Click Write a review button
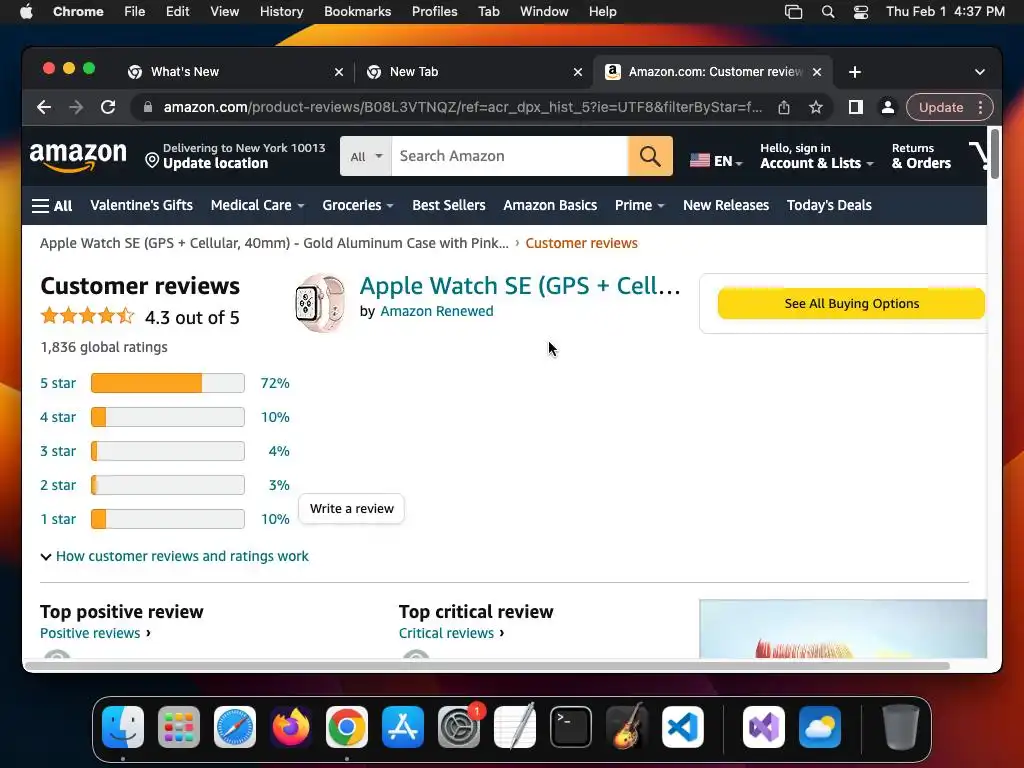 click(x=351, y=509)
